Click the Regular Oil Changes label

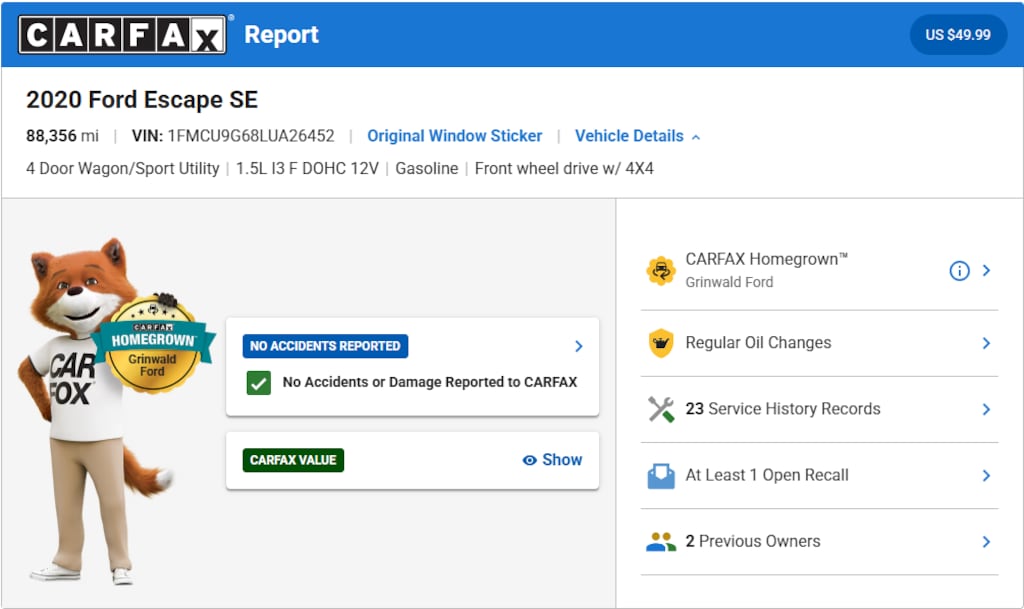[758, 343]
